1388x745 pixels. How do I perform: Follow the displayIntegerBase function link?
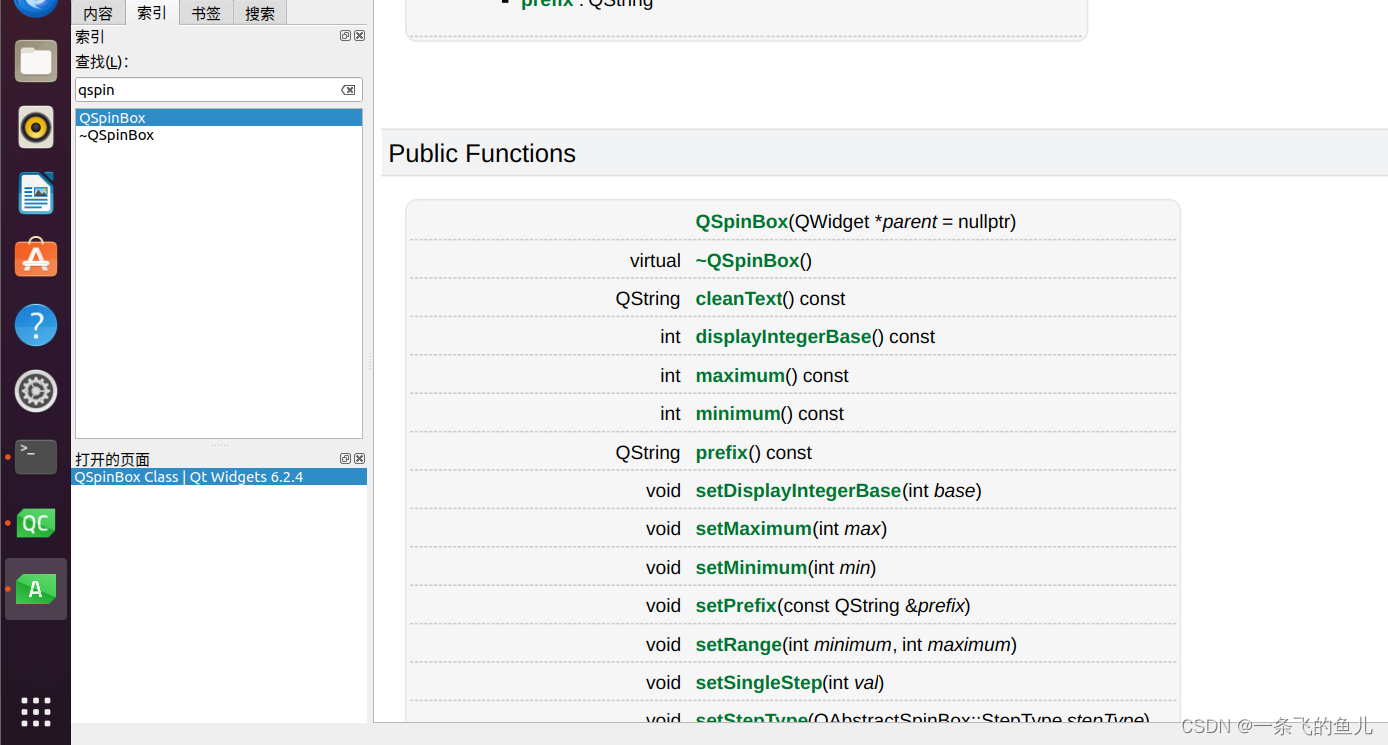784,337
